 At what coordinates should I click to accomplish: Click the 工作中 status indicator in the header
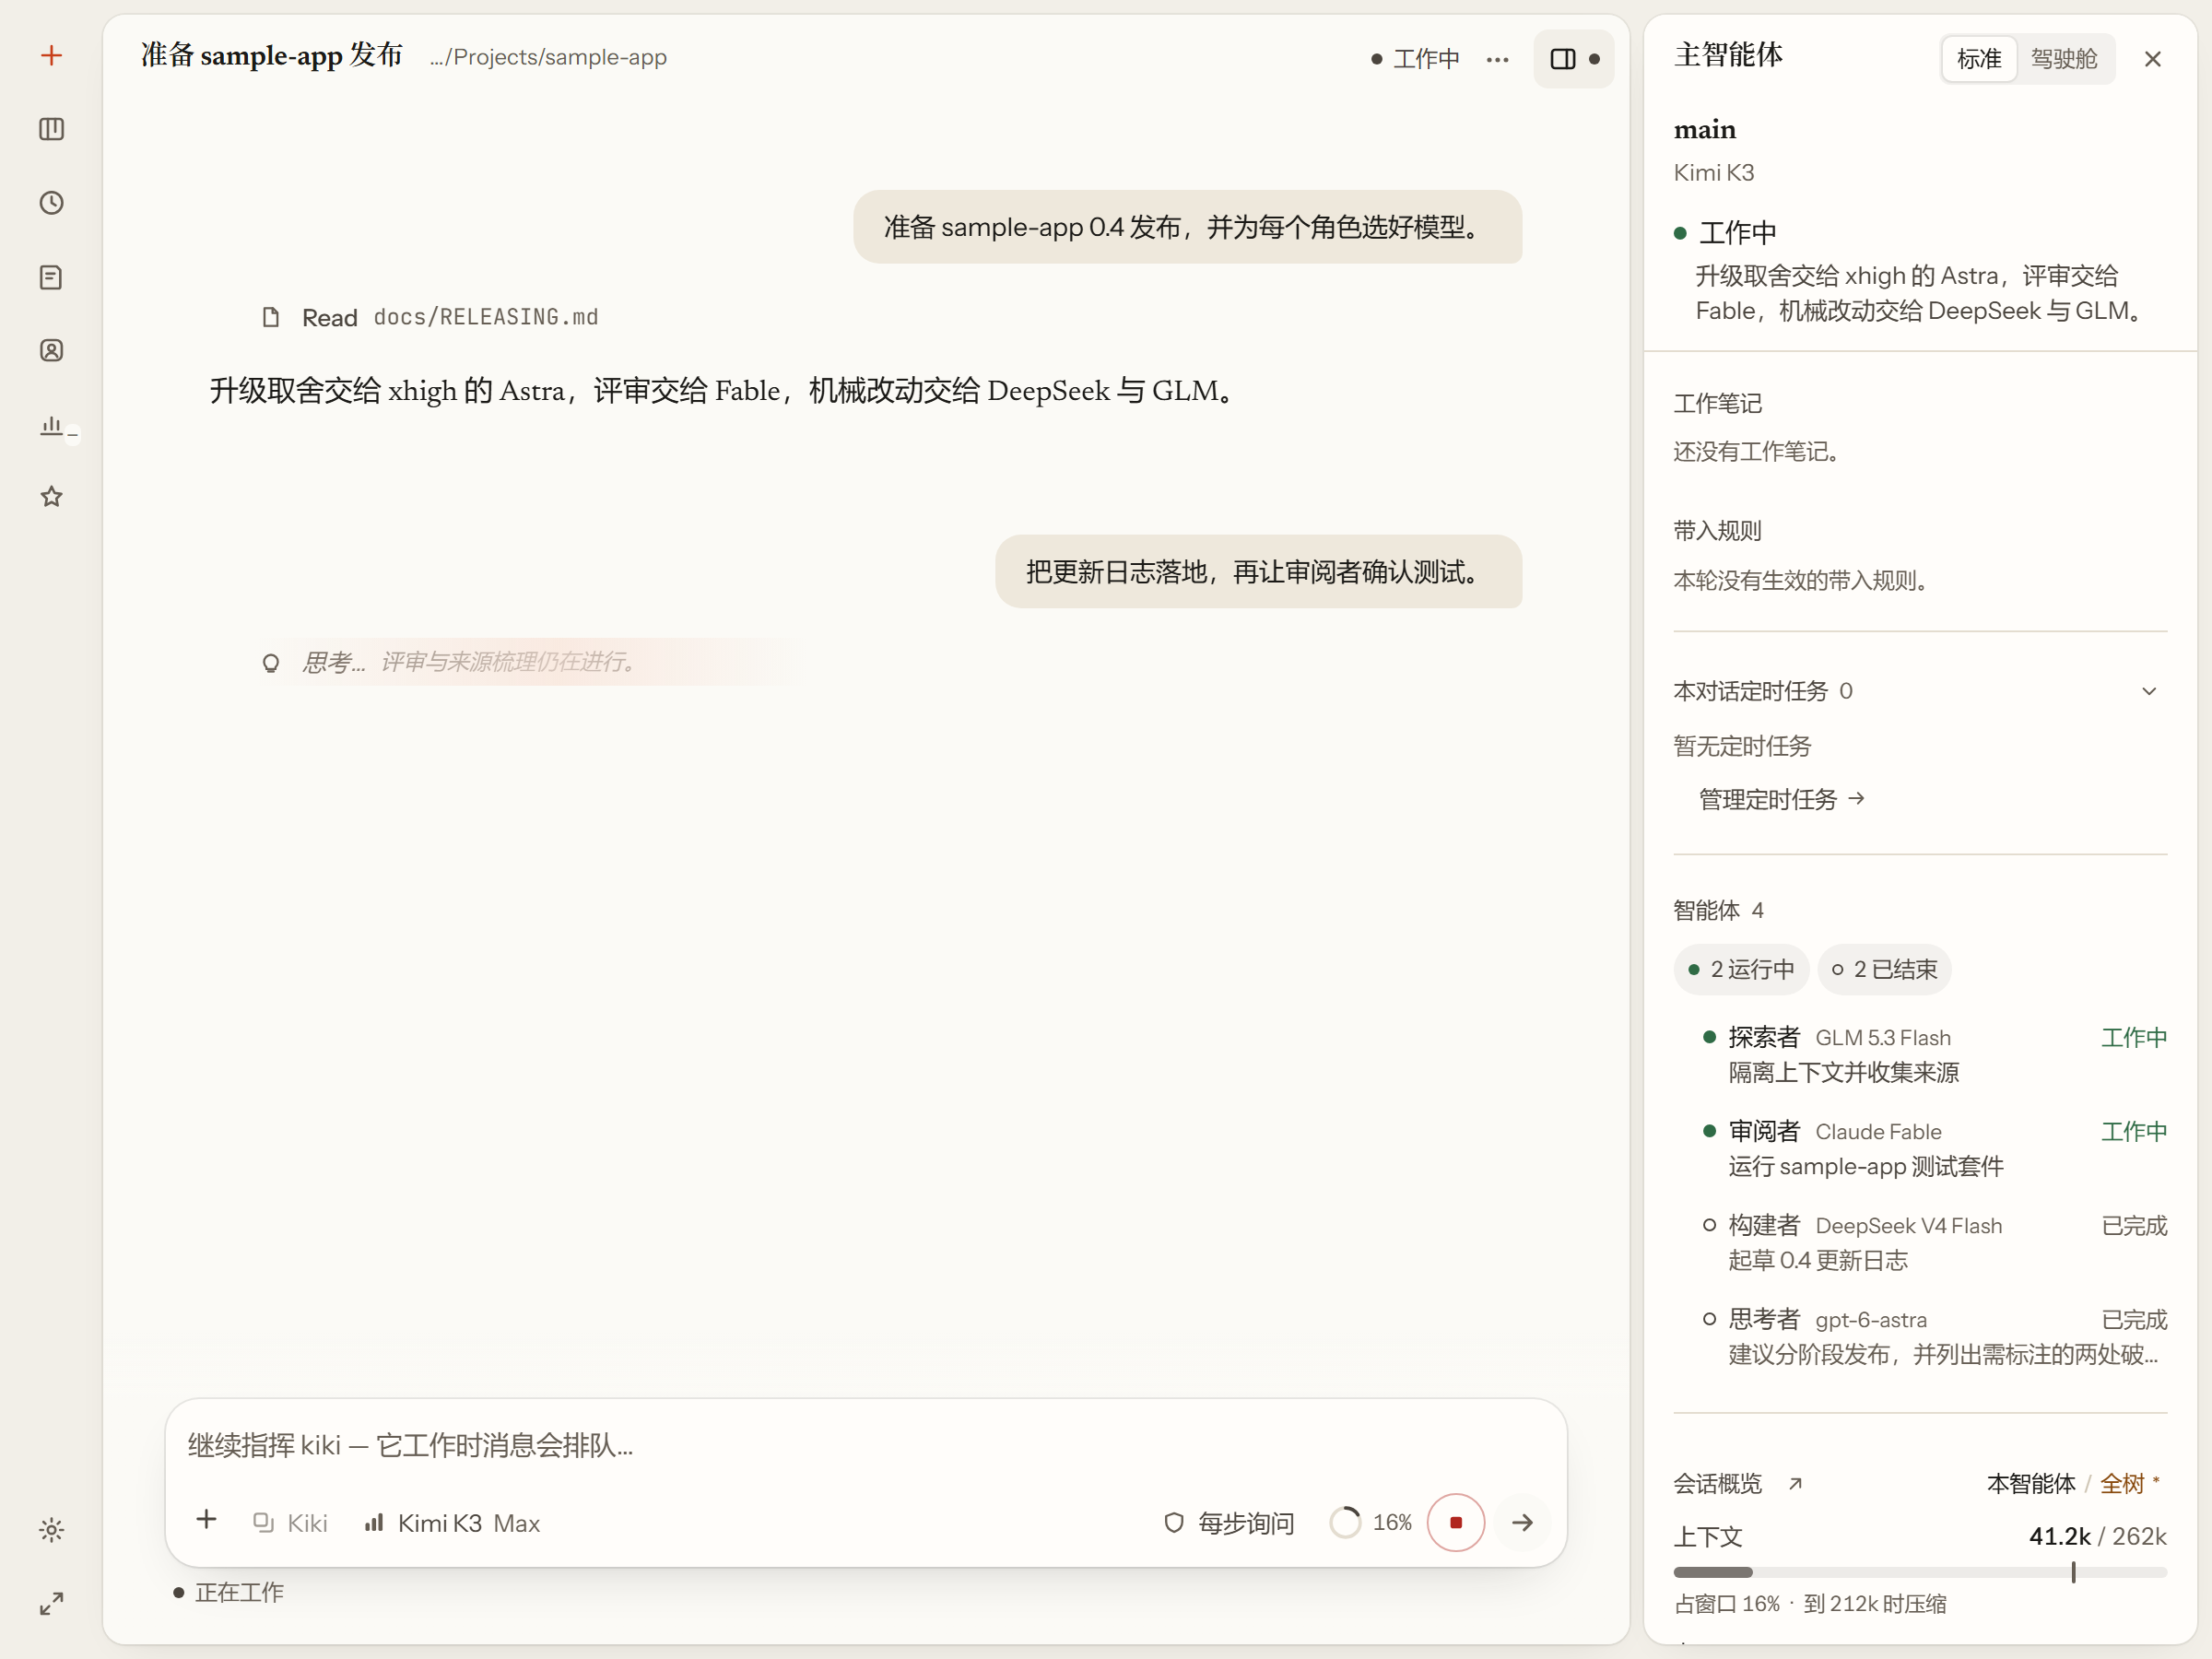tap(1415, 59)
